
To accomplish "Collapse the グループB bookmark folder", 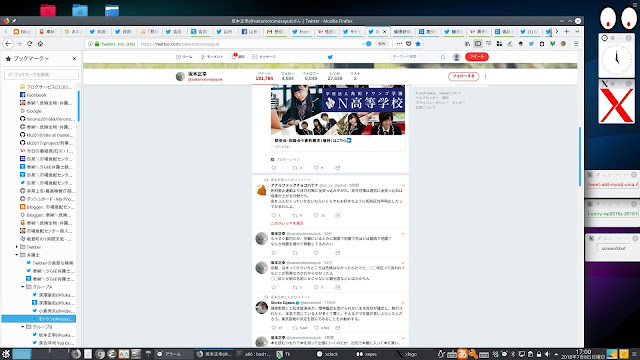I will pyautogui.click(x=23, y=327).
